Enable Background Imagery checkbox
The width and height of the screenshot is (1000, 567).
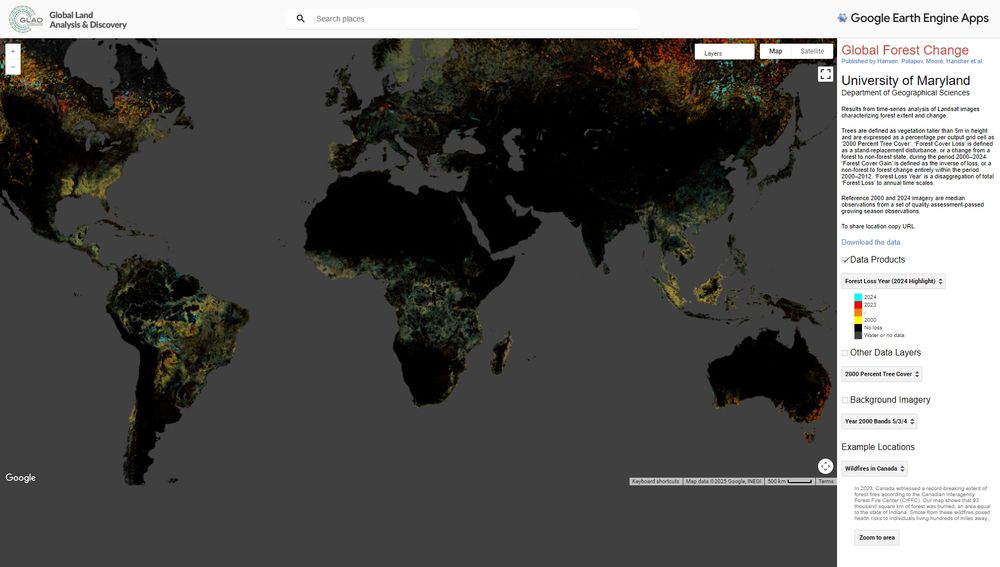(x=845, y=400)
